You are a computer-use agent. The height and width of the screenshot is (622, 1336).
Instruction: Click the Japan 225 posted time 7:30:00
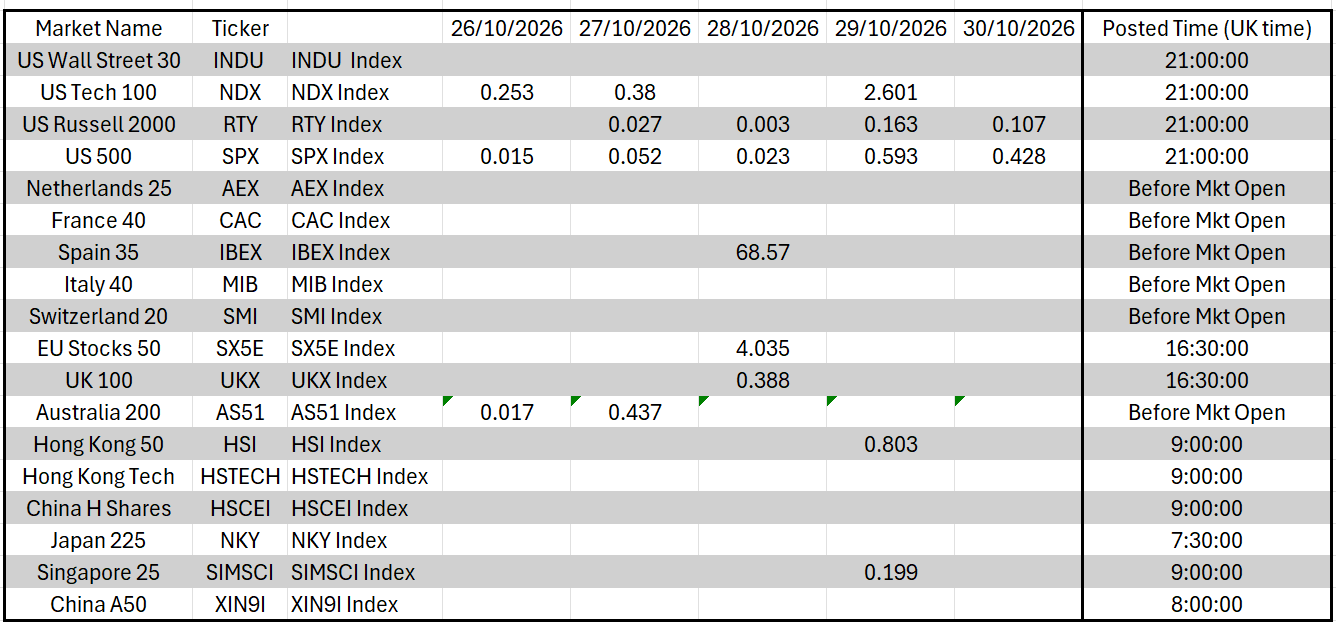tap(1207, 540)
